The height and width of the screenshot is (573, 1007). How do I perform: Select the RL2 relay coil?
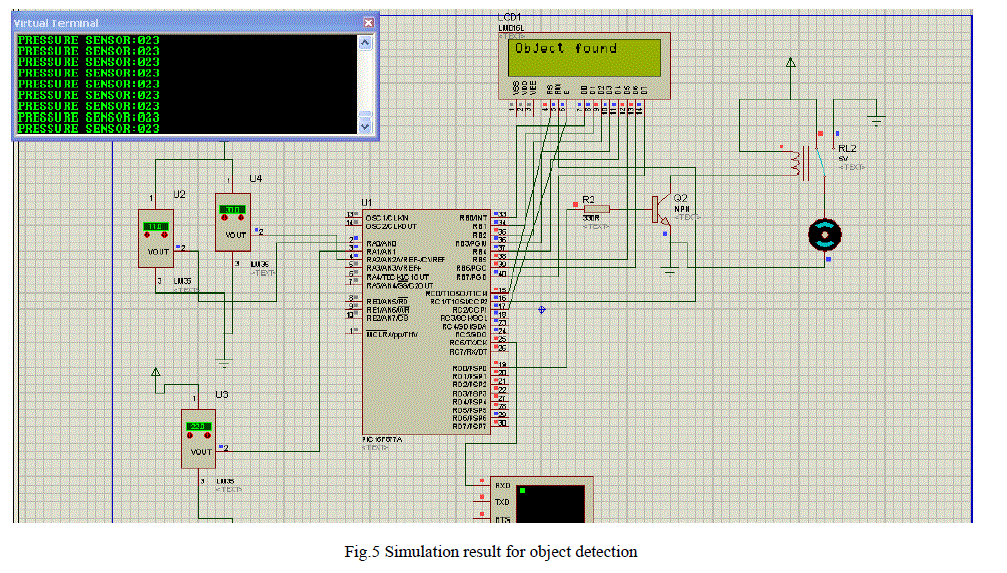pyautogui.click(x=802, y=165)
